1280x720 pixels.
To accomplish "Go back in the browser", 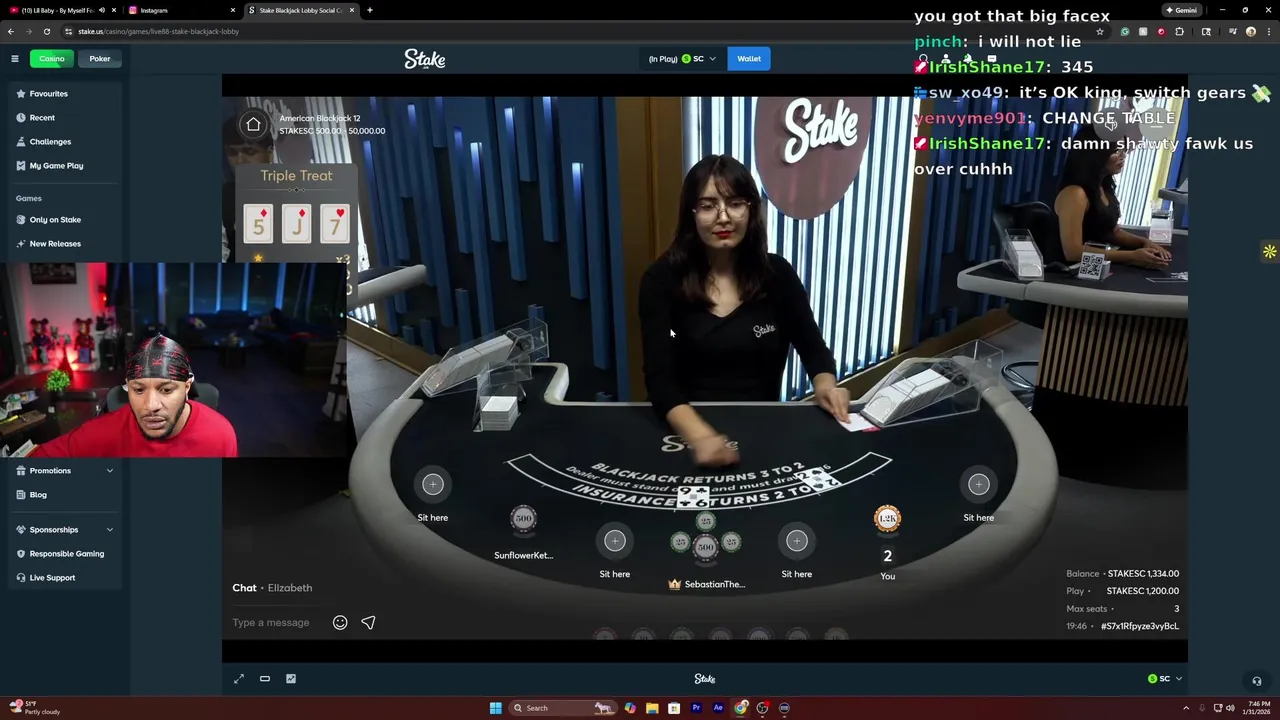I will [x=11, y=31].
